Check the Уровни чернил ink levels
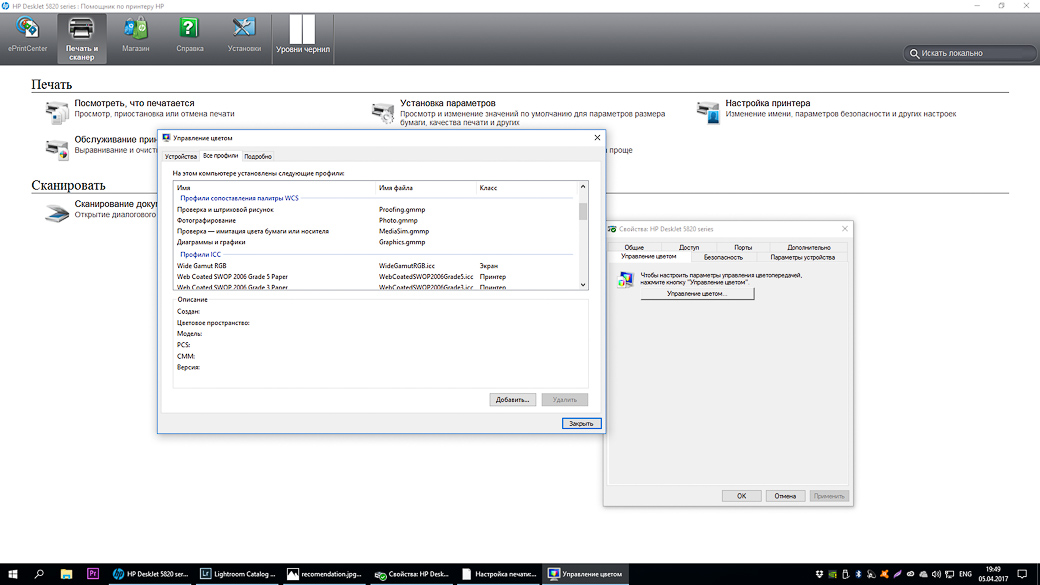This screenshot has height=585, width=1040. [302, 35]
